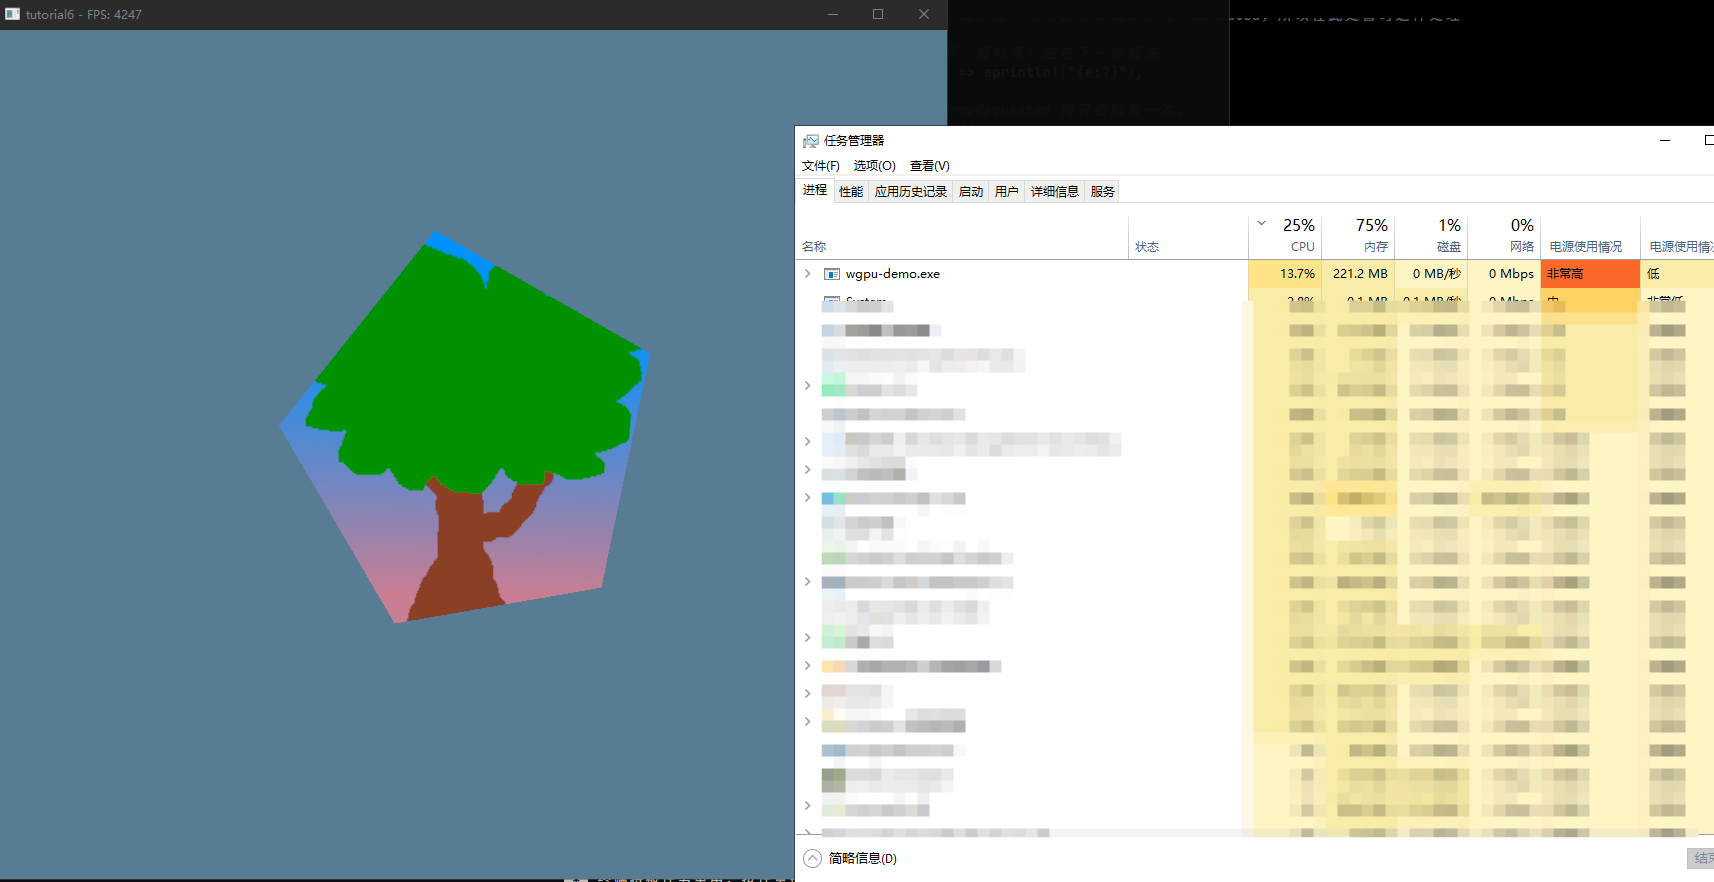Click the tutorial6 window title icon

coord(12,14)
